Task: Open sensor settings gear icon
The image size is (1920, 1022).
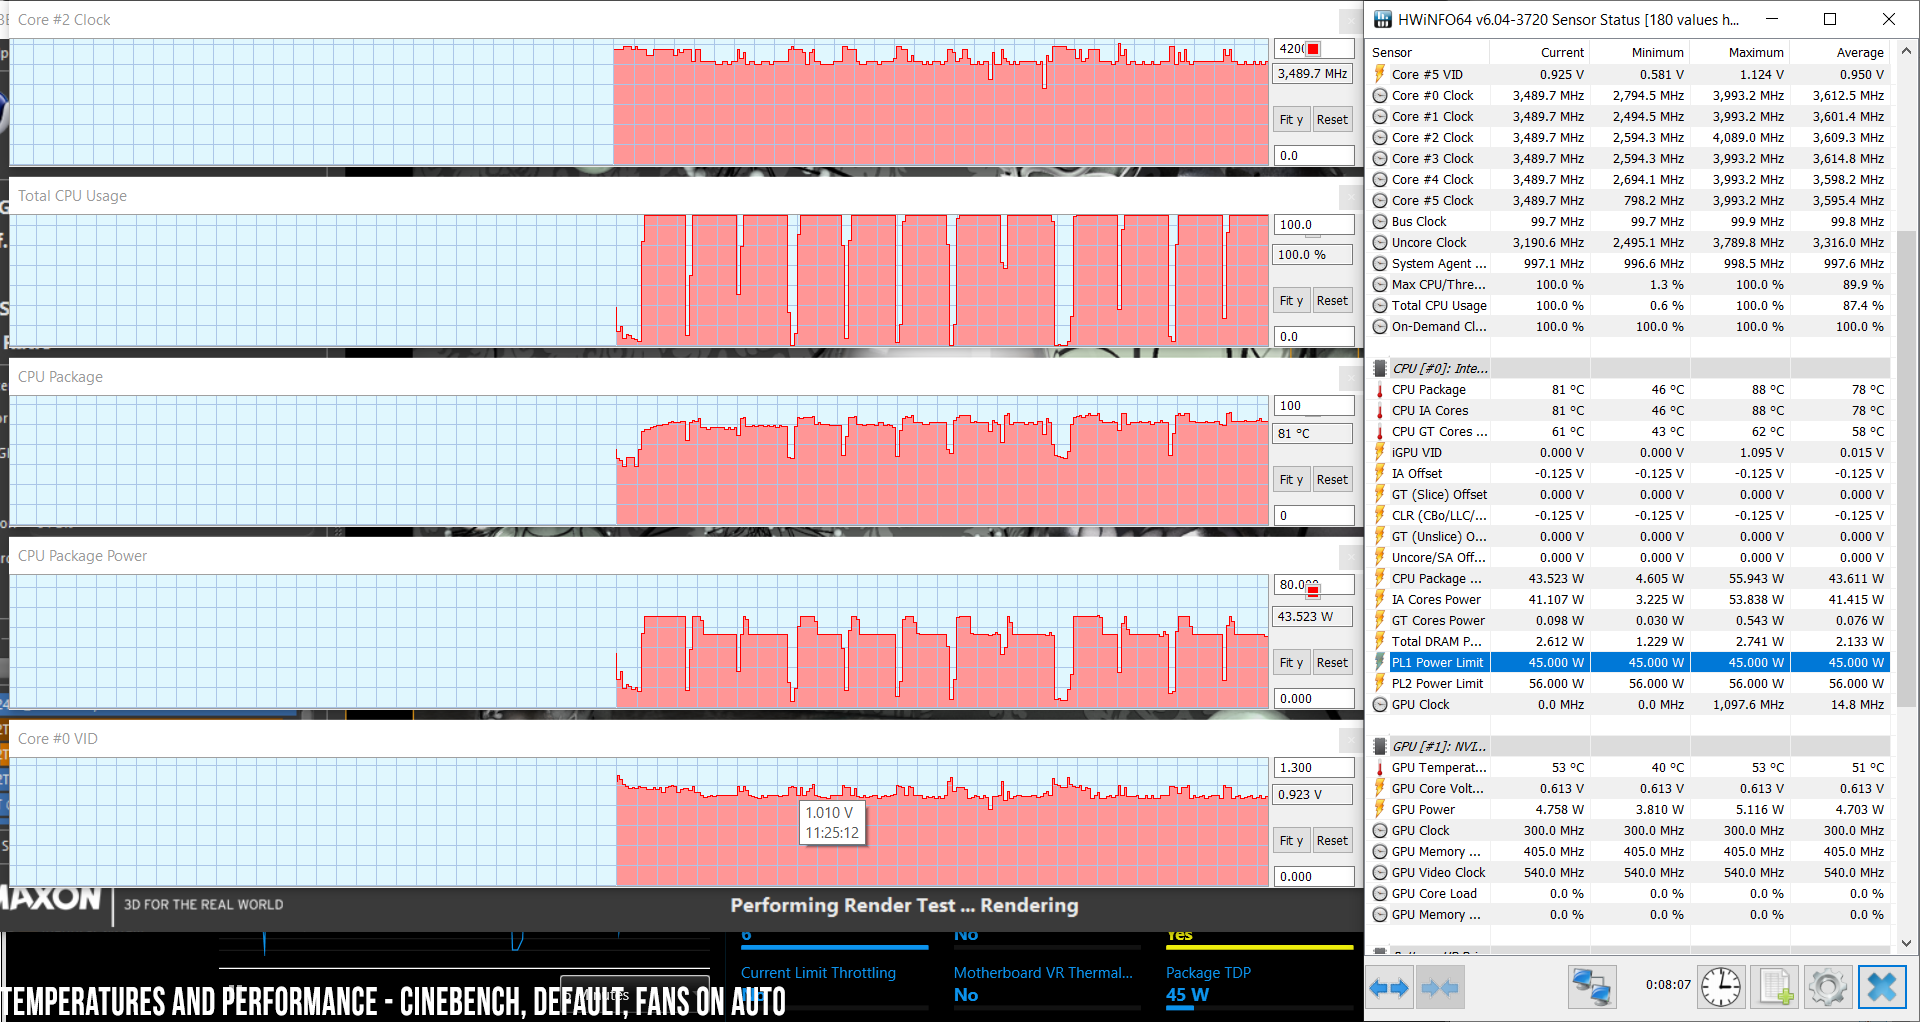Action: (1828, 988)
